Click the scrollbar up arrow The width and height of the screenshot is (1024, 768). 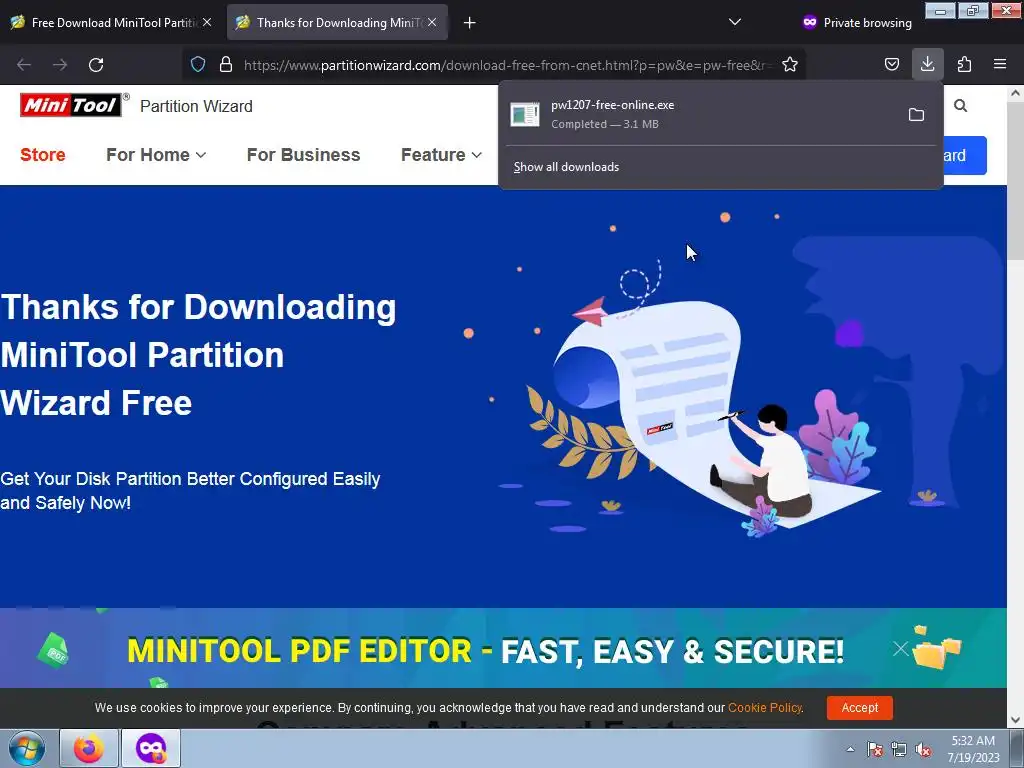[x=1015, y=93]
